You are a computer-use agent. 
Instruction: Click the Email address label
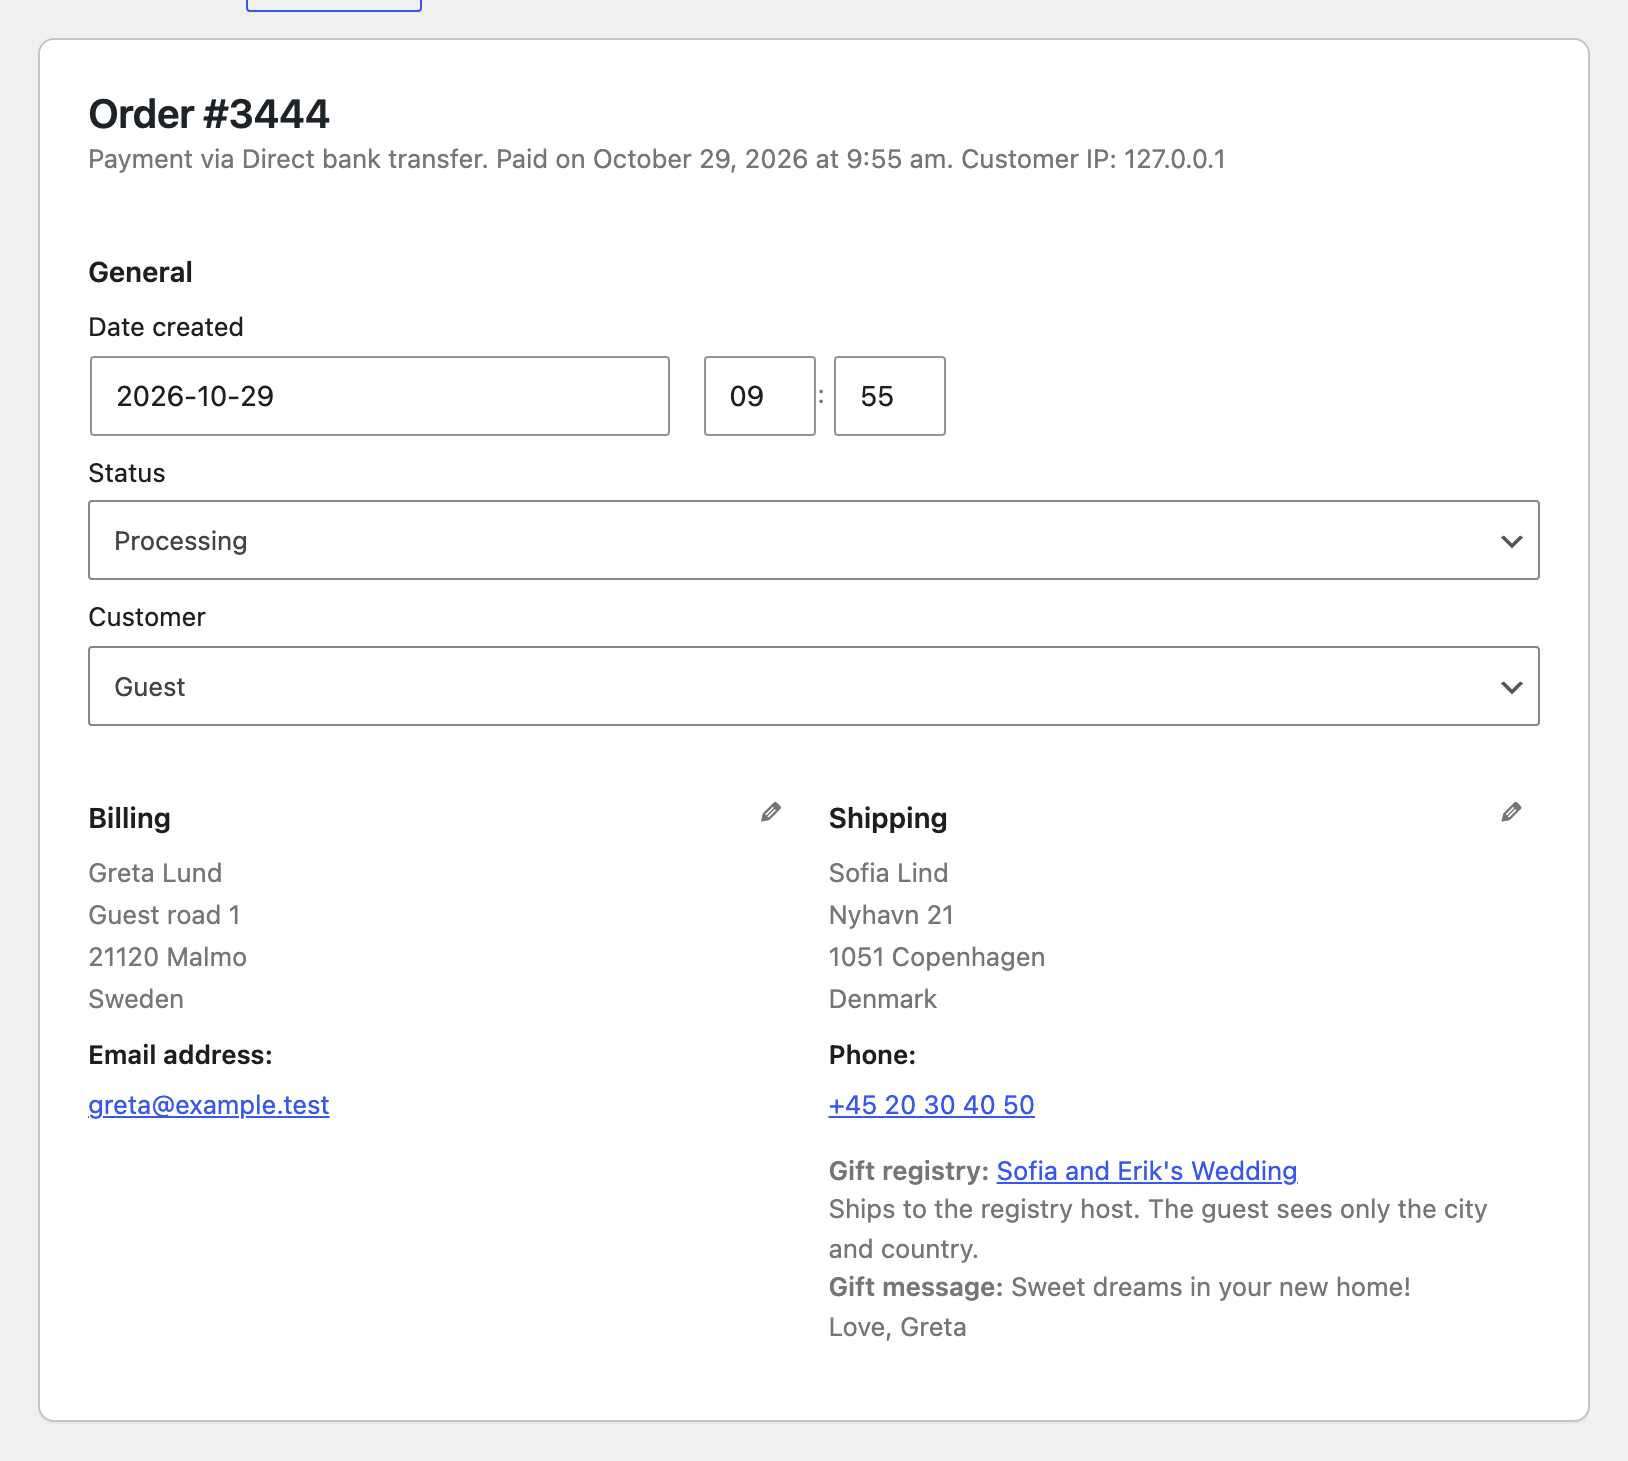pos(181,1055)
